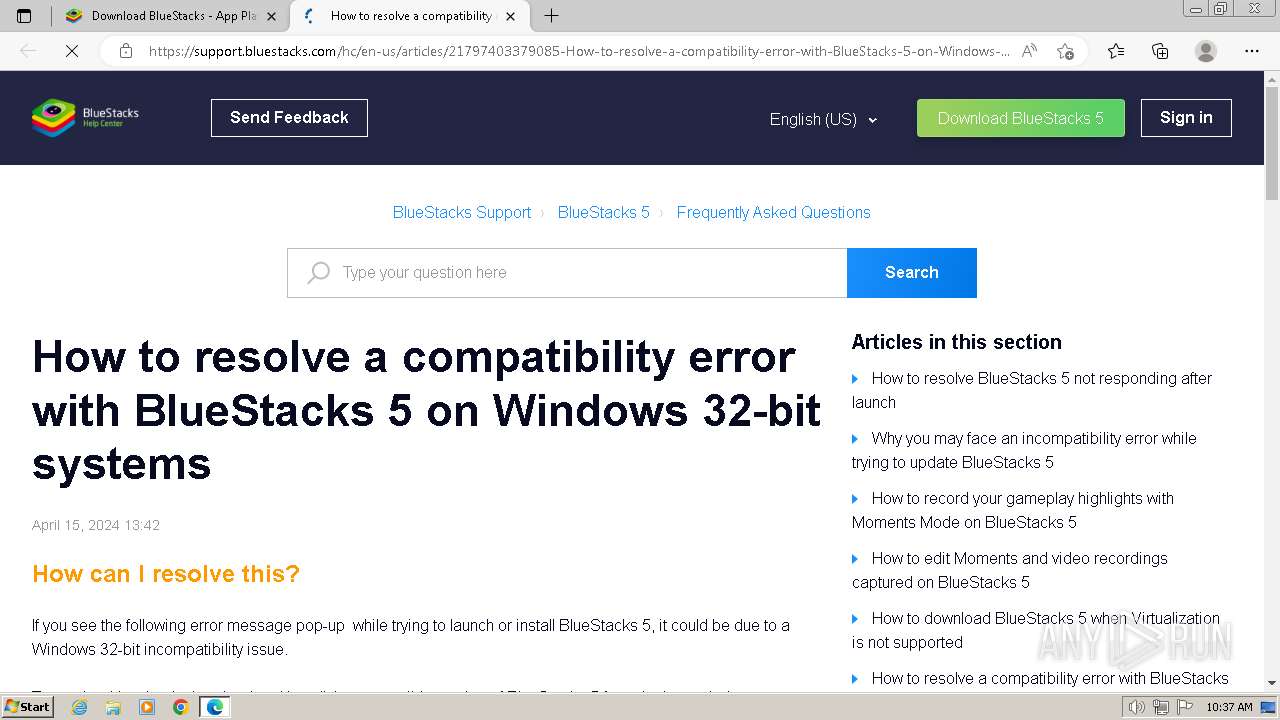Stop loading the page
Viewport: 1280px width, 720px height.
pyautogui.click(x=72, y=51)
